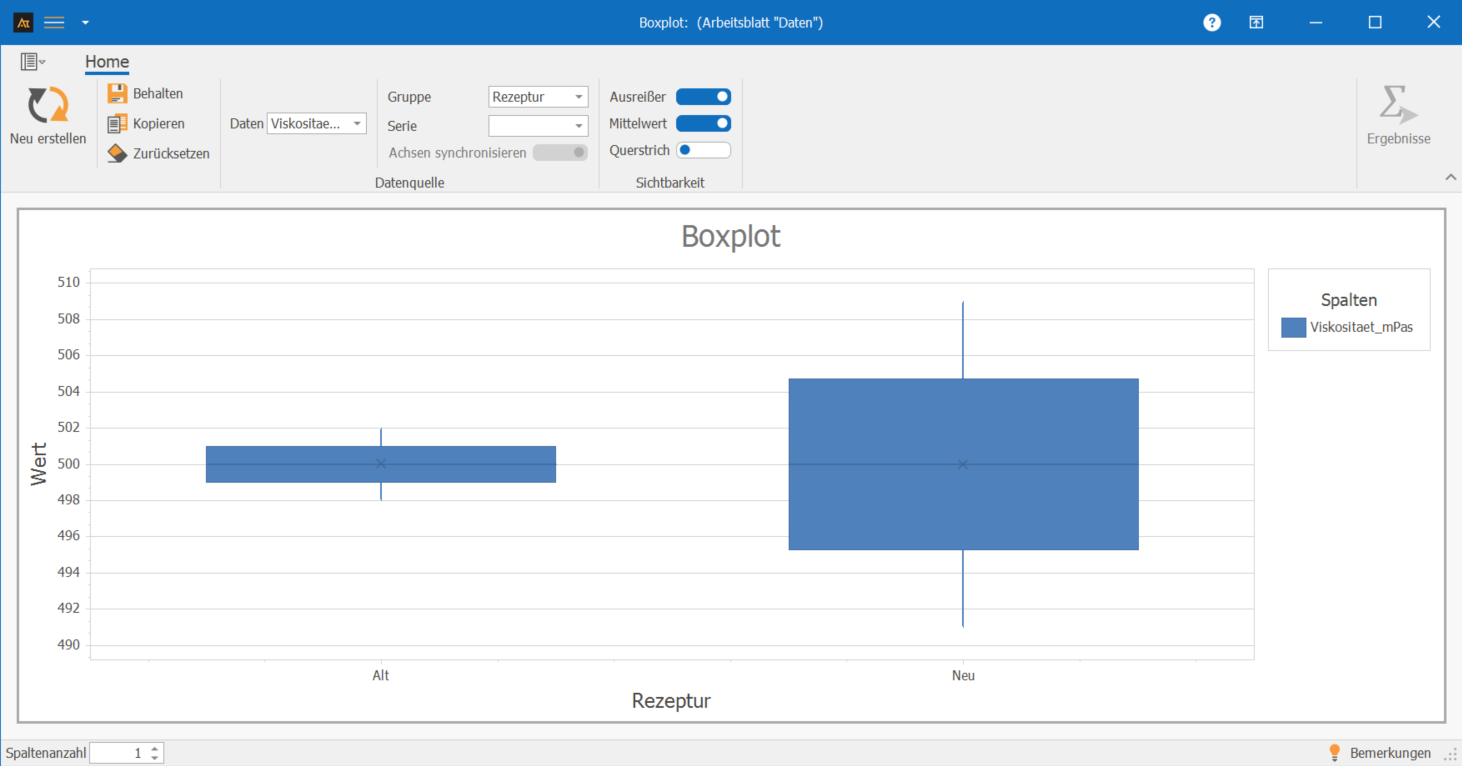1462x766 pixels.
Task: Click the Behalten save icon
Action: click(117, 94)
